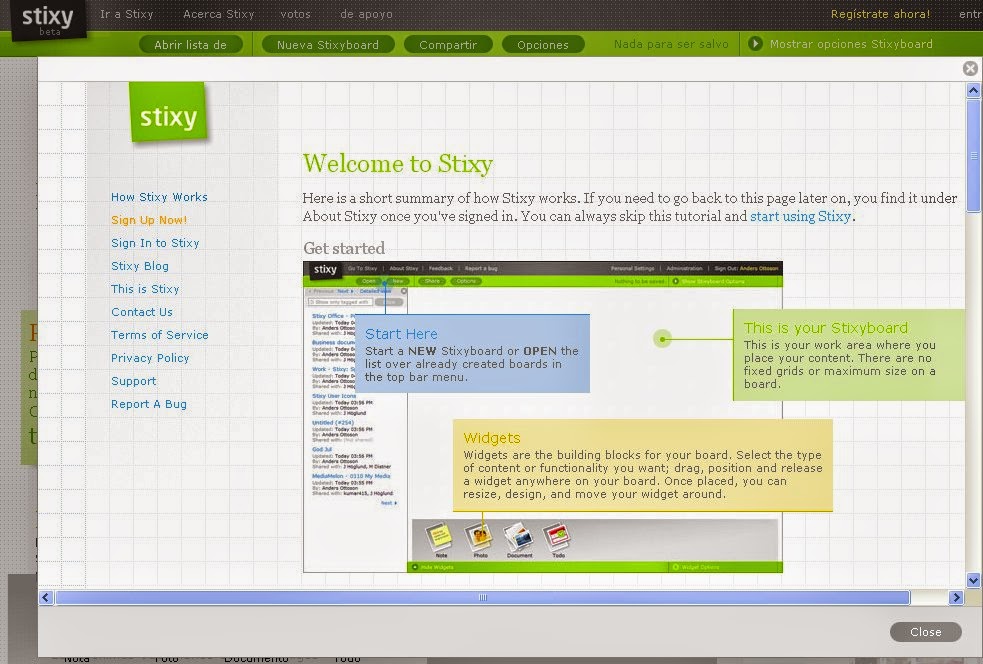Click the Sign Up Now! link
The width and height of the screenshot is (983, 664).
149,220
